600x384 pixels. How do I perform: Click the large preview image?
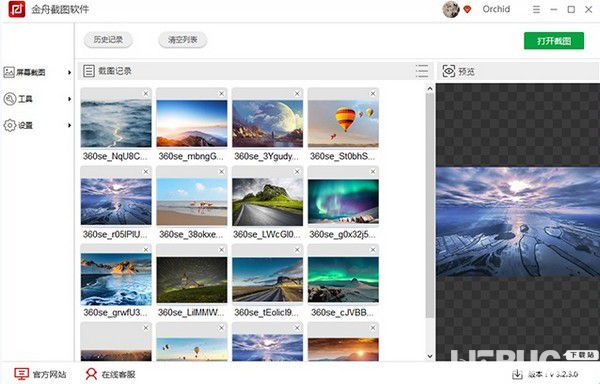tap(518, 222)
